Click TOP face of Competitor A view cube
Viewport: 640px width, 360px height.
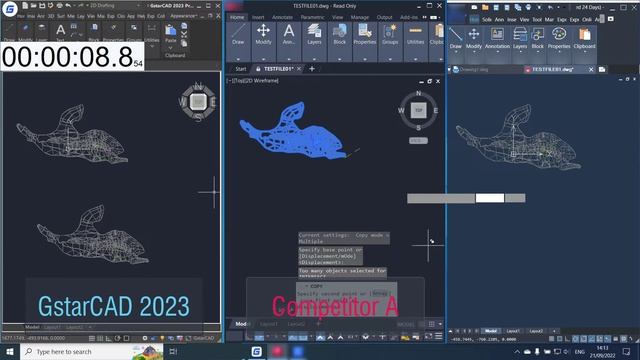click(x=418, y=110)
